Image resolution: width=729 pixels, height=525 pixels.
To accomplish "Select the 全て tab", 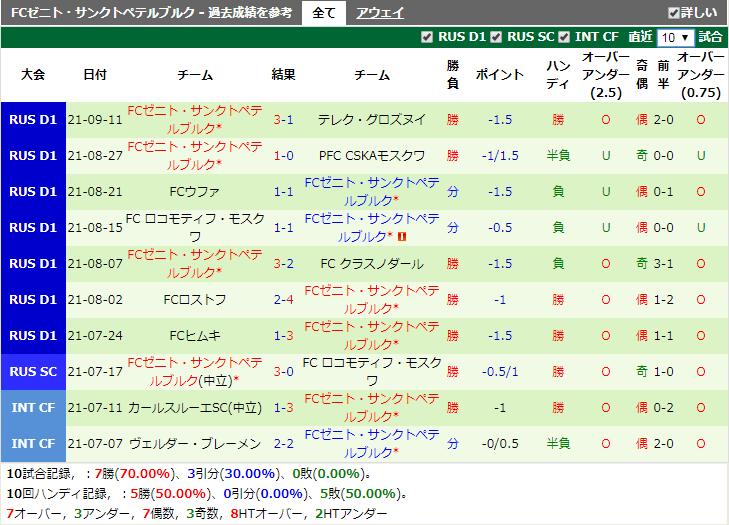I will 324,13.
